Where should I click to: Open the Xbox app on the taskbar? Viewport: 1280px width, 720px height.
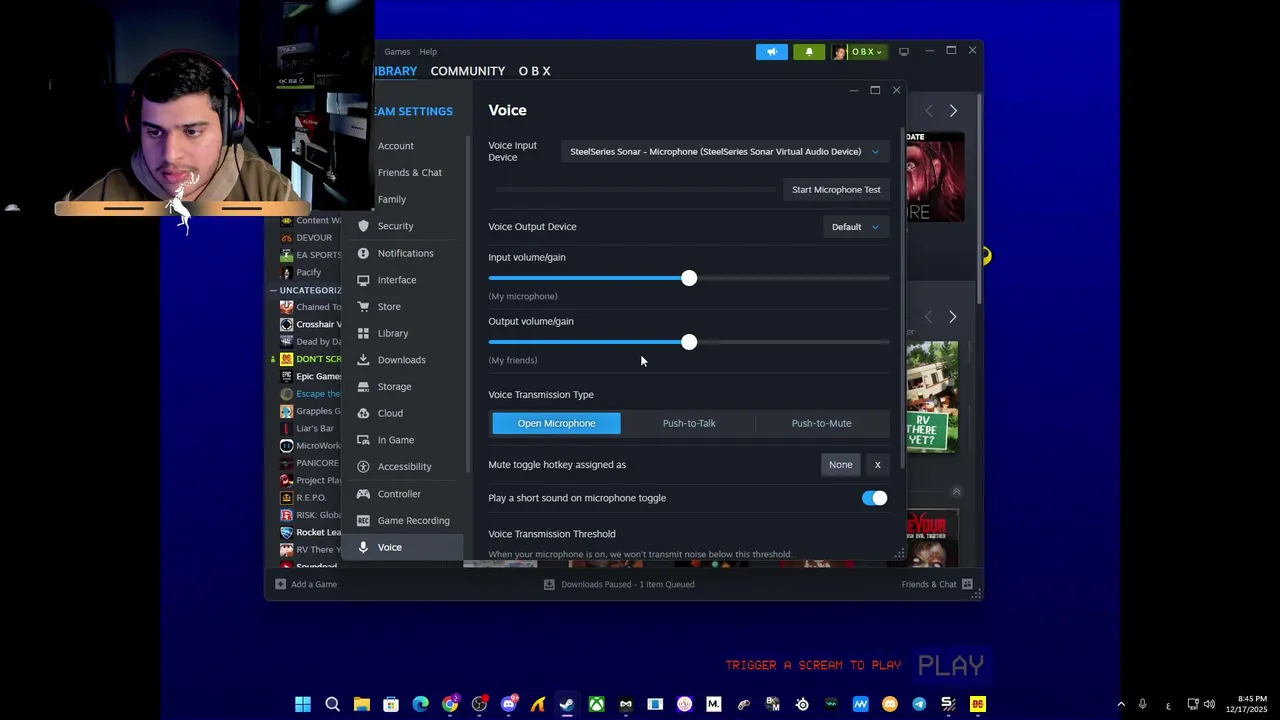tap(596, 704)
